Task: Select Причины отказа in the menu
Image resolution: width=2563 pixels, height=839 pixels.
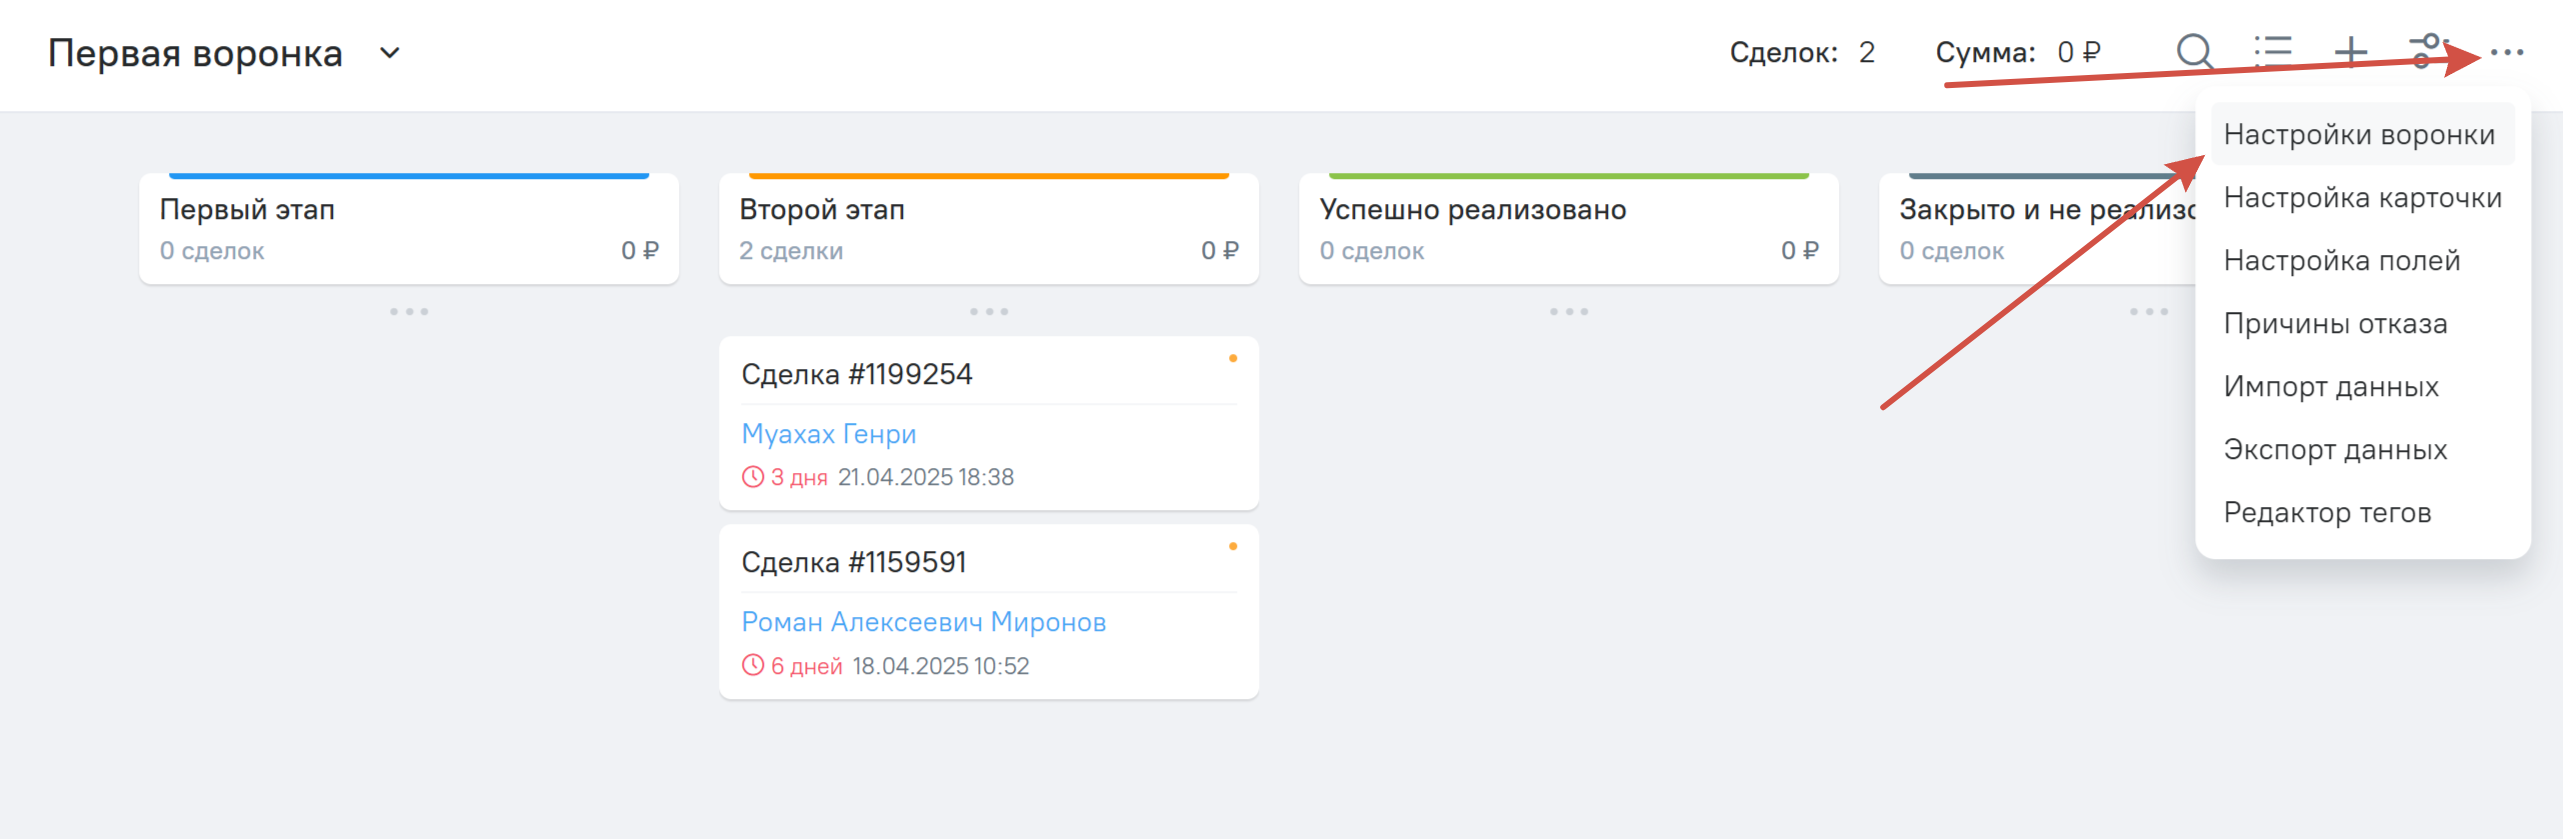Action: [2335, 324]
